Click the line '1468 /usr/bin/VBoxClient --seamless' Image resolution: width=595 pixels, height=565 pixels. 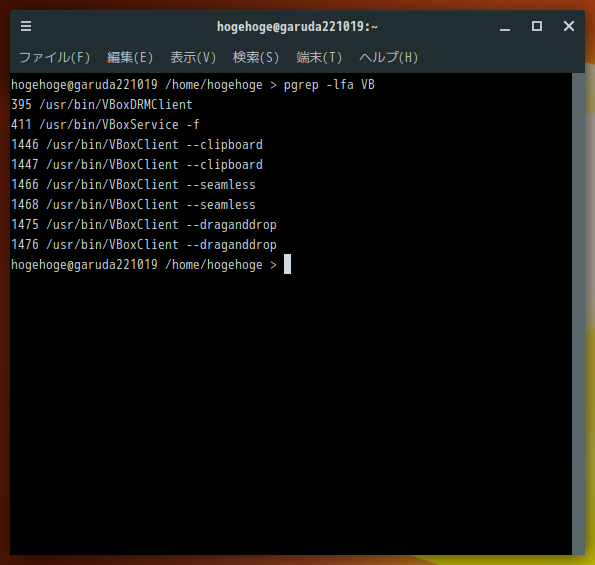coord(133,205)
